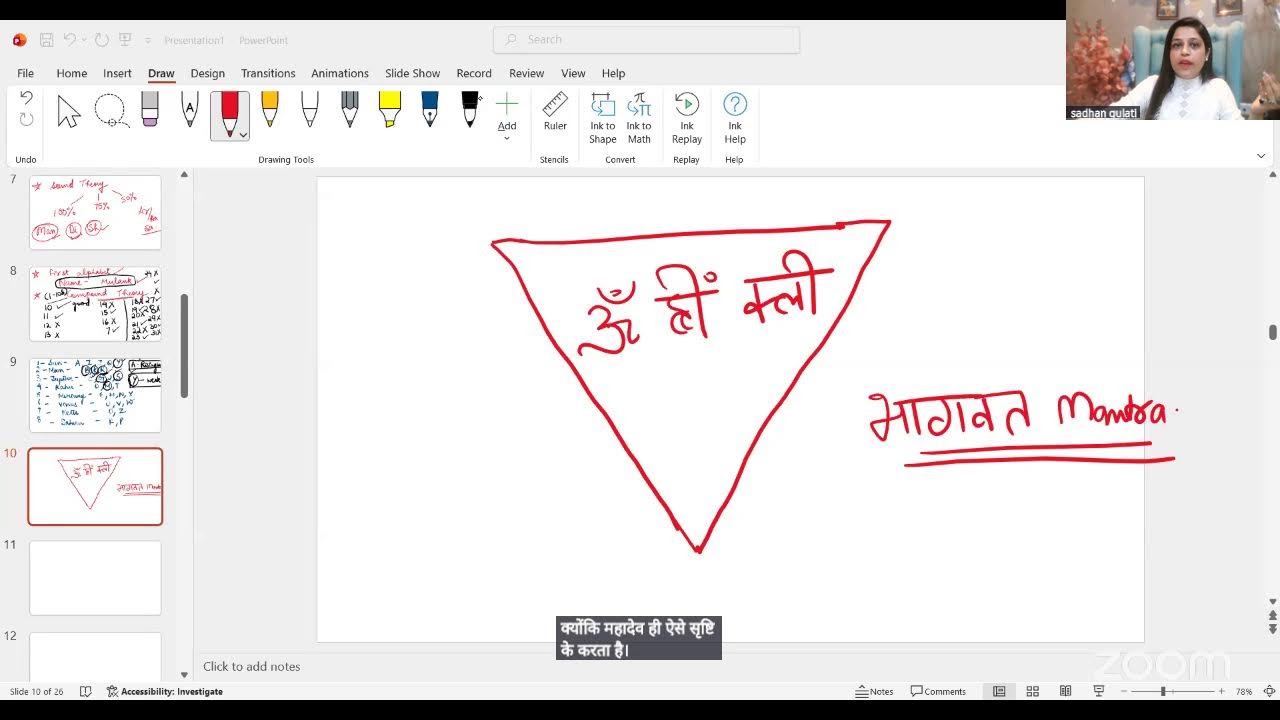
Task: Switch to Slide Sorter view
Action: coord(1032,691)
